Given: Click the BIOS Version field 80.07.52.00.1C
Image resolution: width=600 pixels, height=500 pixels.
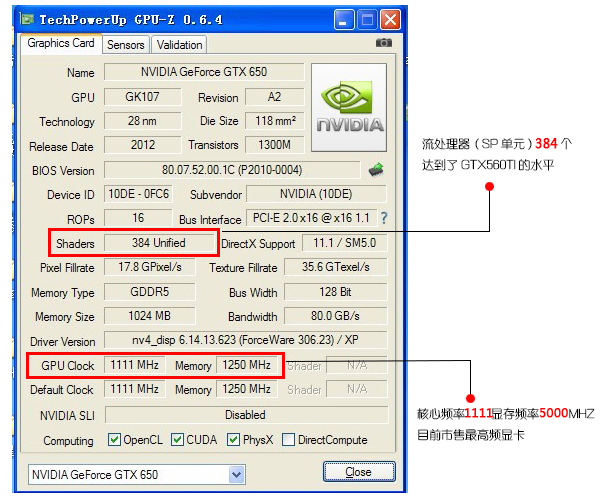Looking at the screenshot, I should 232,170.
